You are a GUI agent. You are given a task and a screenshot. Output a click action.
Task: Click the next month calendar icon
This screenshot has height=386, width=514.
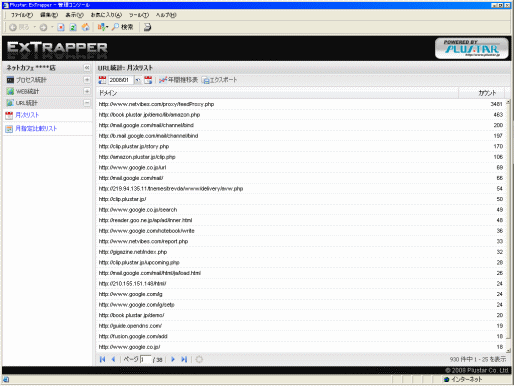[148, 80]
